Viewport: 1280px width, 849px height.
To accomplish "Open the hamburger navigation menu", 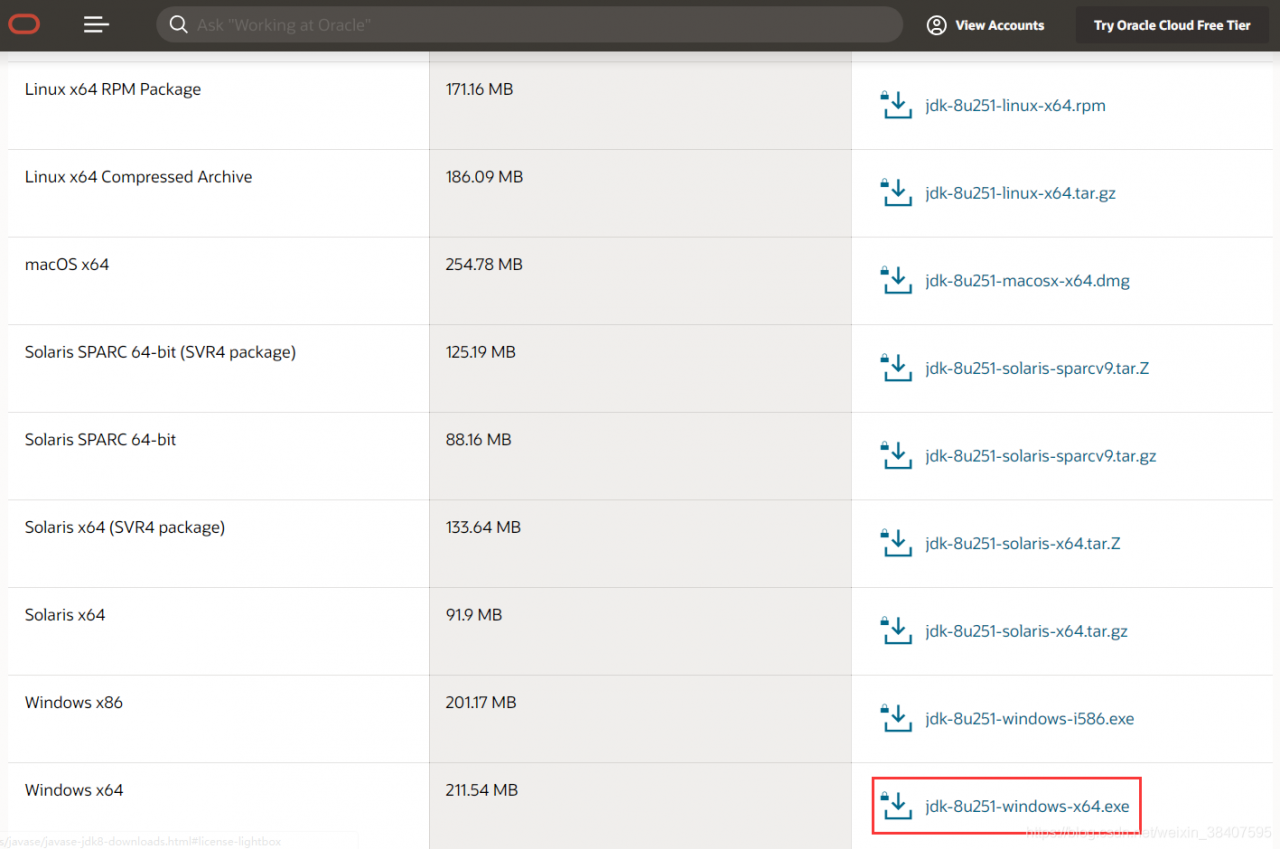I will point(97,24).
